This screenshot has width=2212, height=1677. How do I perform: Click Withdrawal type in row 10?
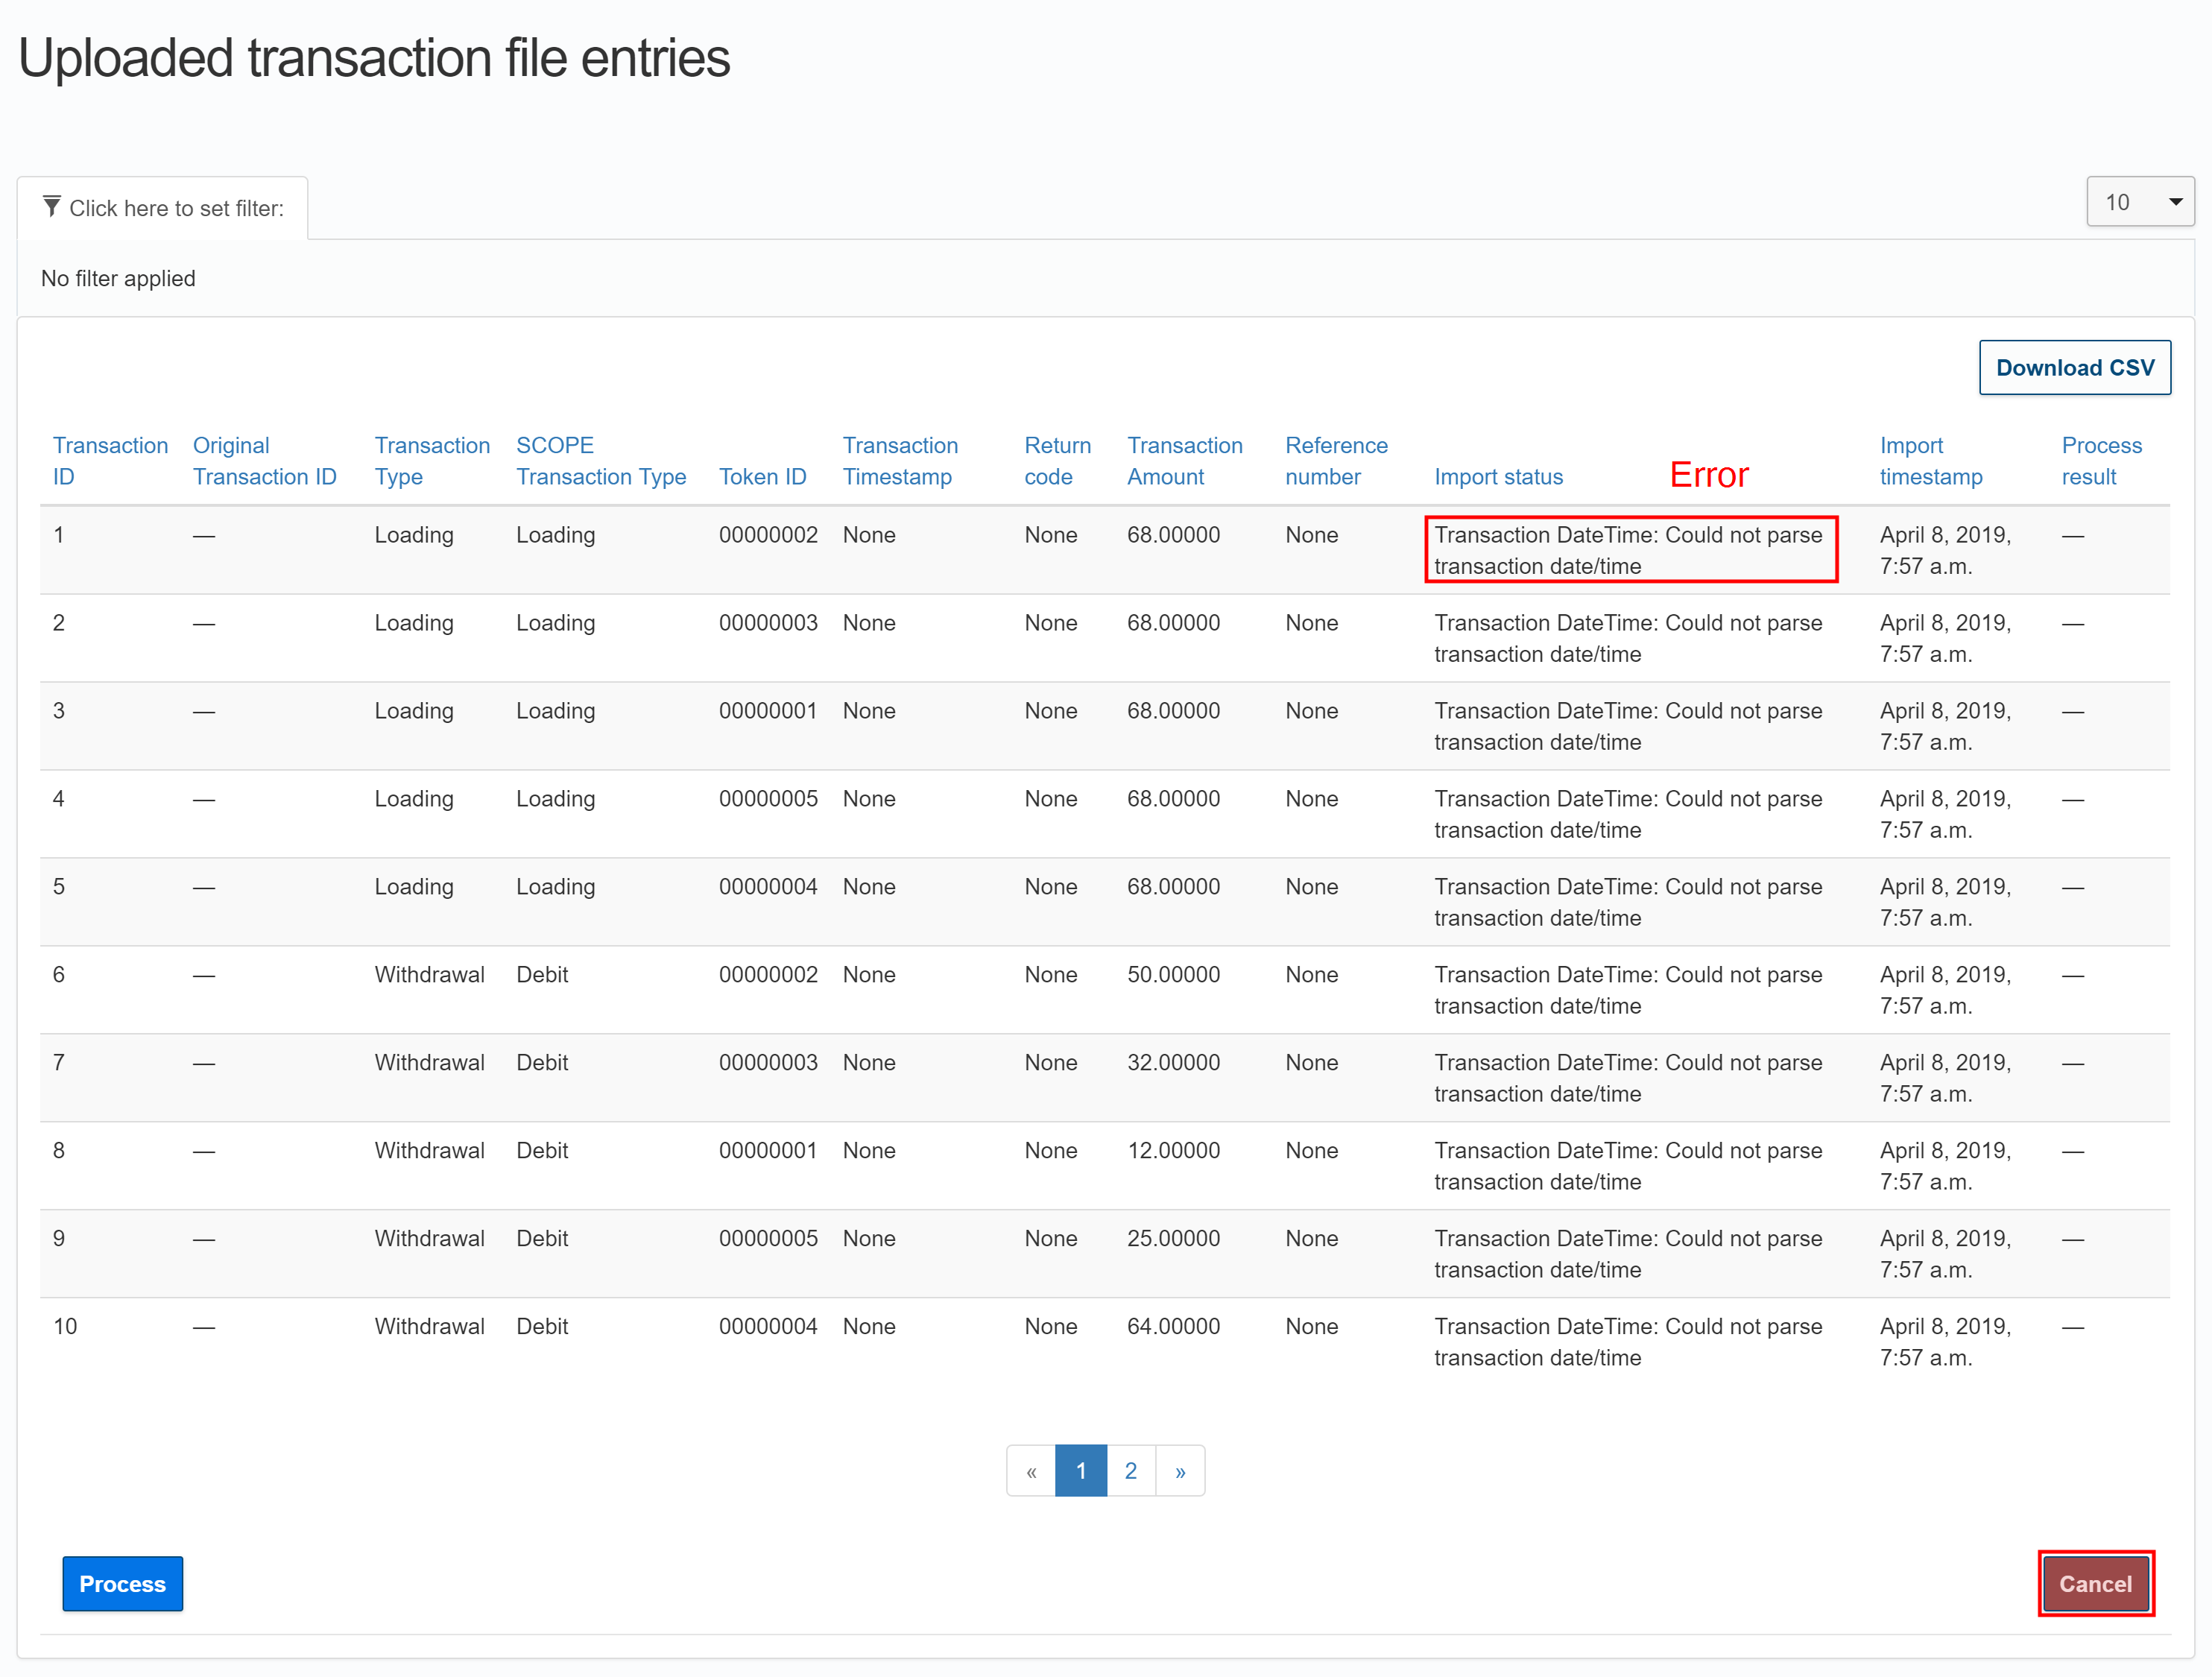point(429,1327)
